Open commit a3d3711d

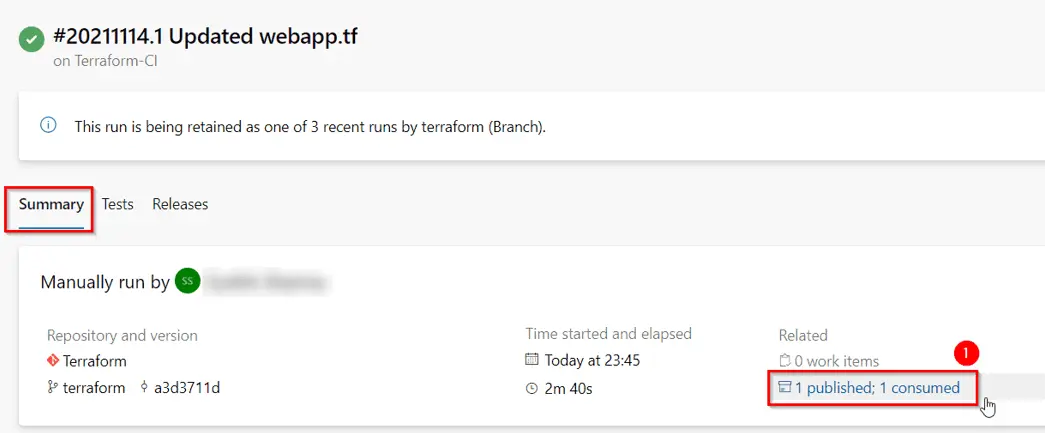click(187, 388)
